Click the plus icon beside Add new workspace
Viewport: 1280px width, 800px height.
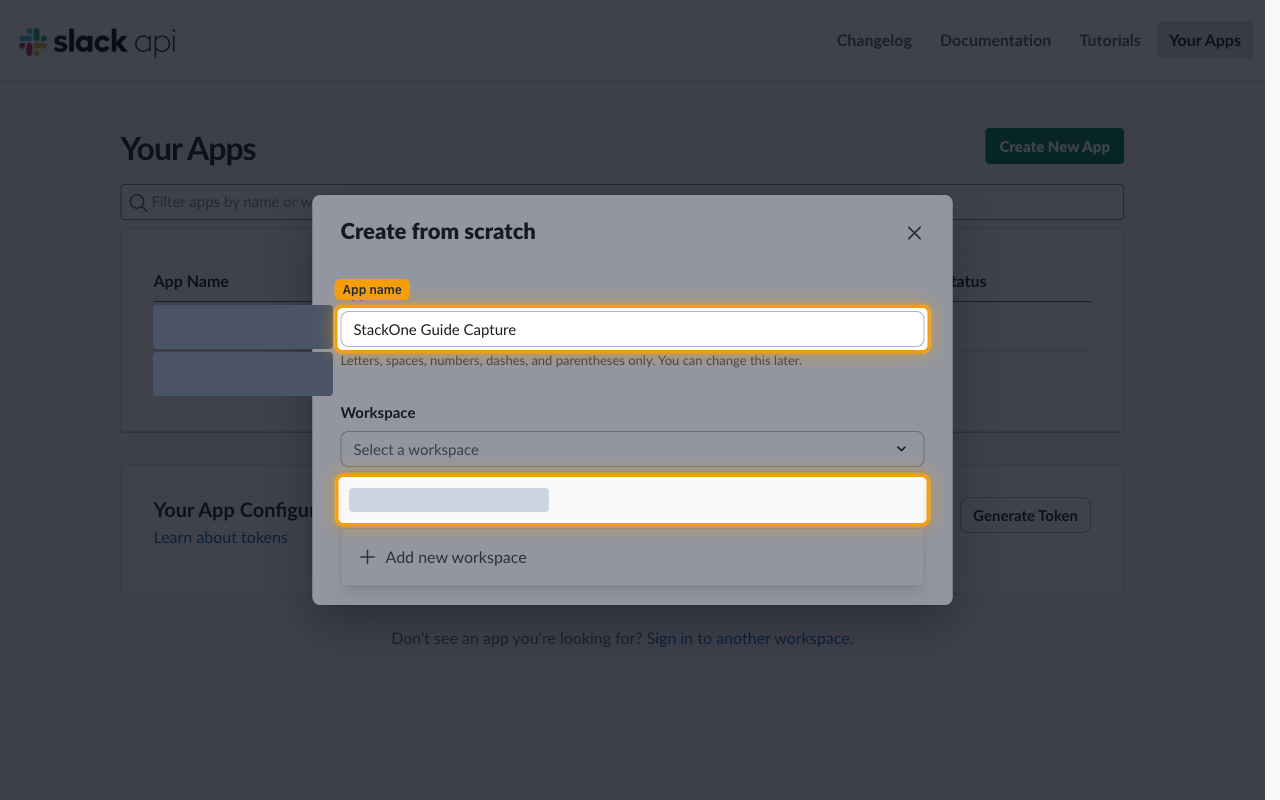pyautogui.click(x=367, y=557)
